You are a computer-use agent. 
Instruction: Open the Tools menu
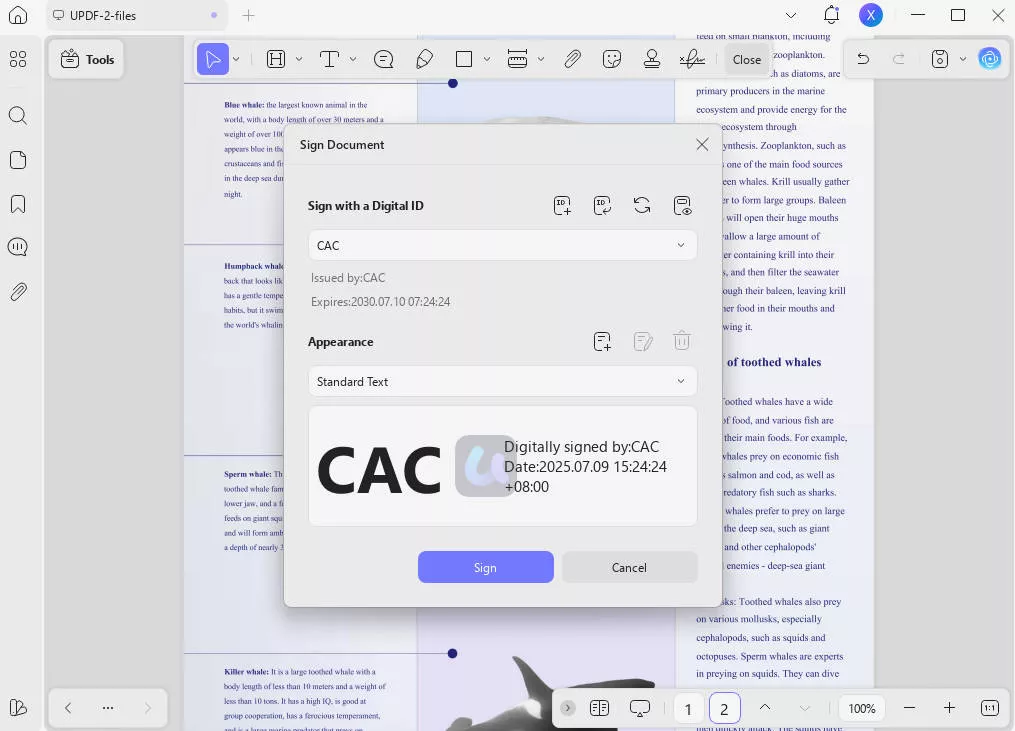point(86,59)
